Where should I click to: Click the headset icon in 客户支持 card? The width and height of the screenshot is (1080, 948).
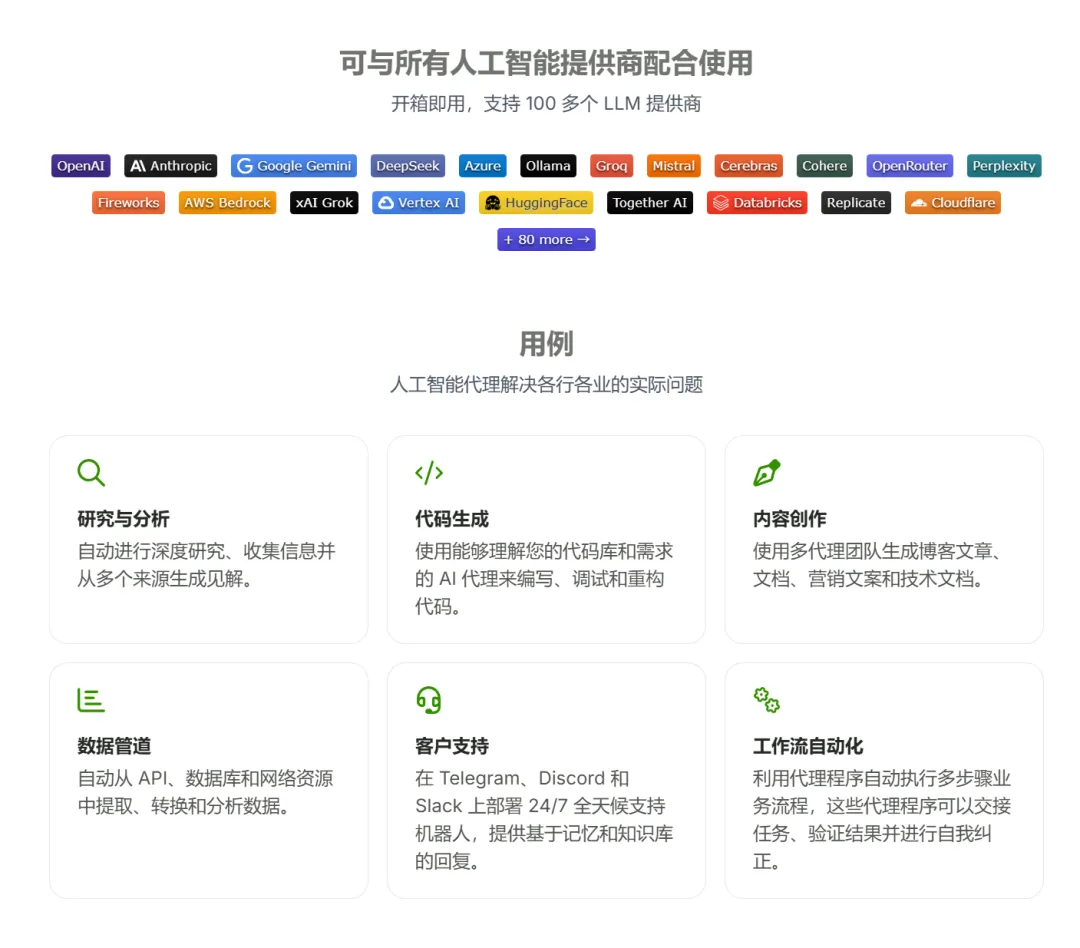(x=428, y=700)
